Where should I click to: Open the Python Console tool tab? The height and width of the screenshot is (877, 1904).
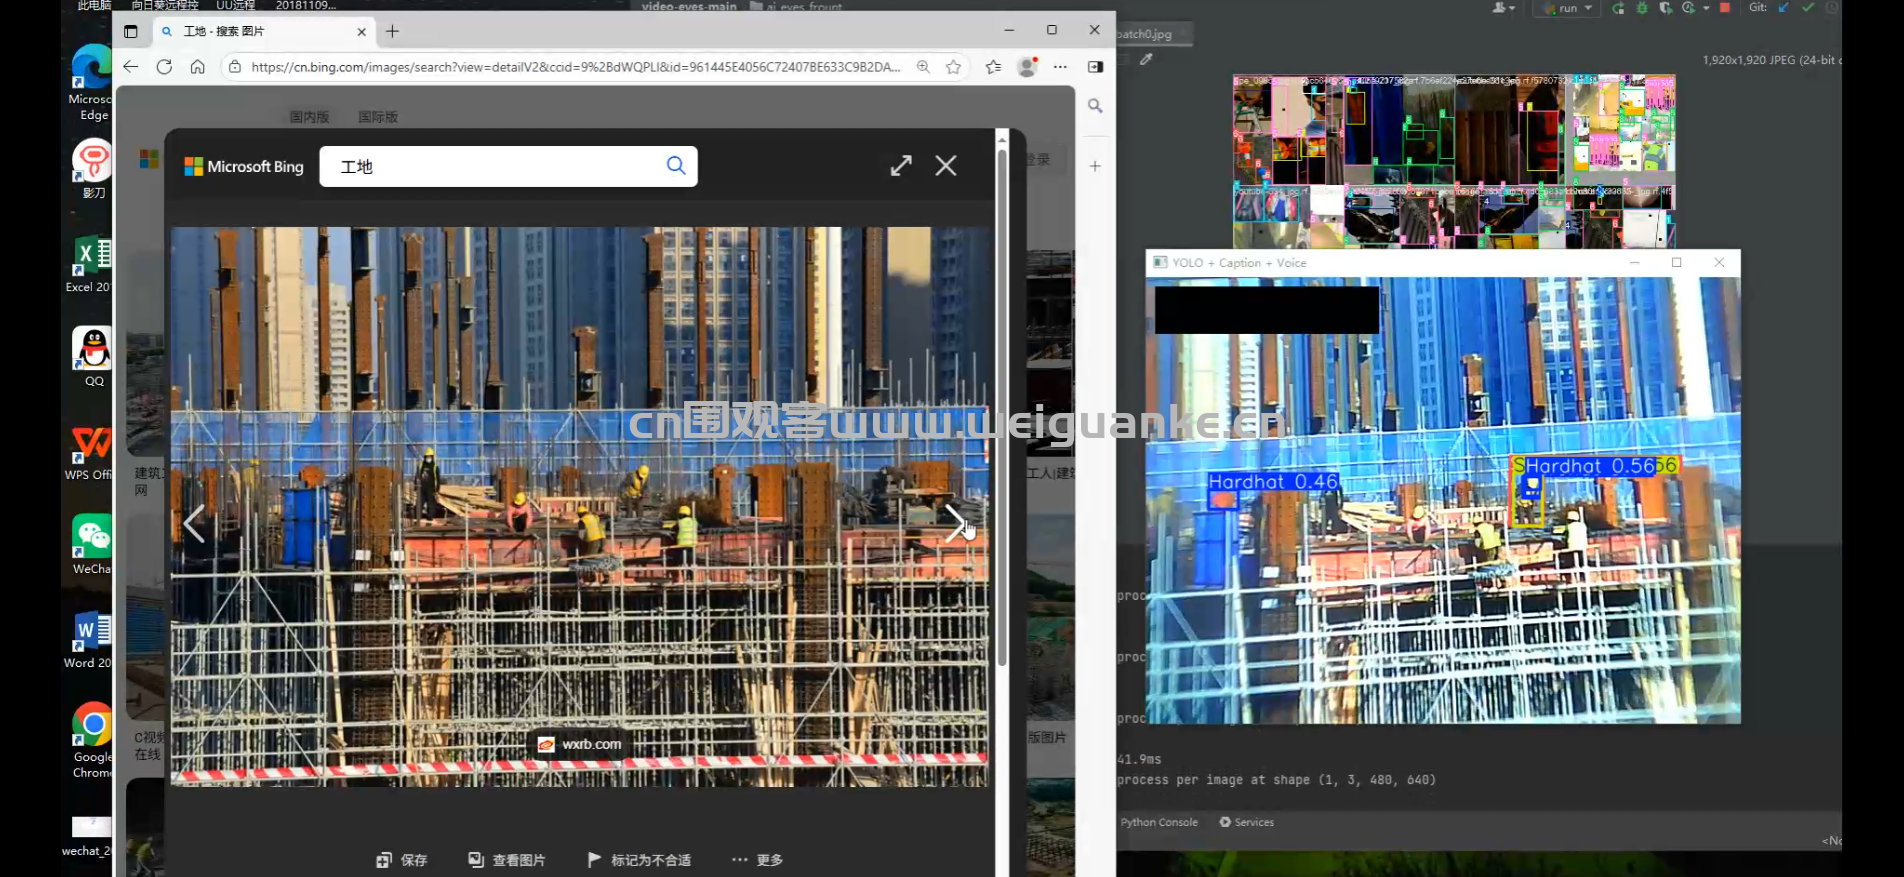(x=1159, y=822)
